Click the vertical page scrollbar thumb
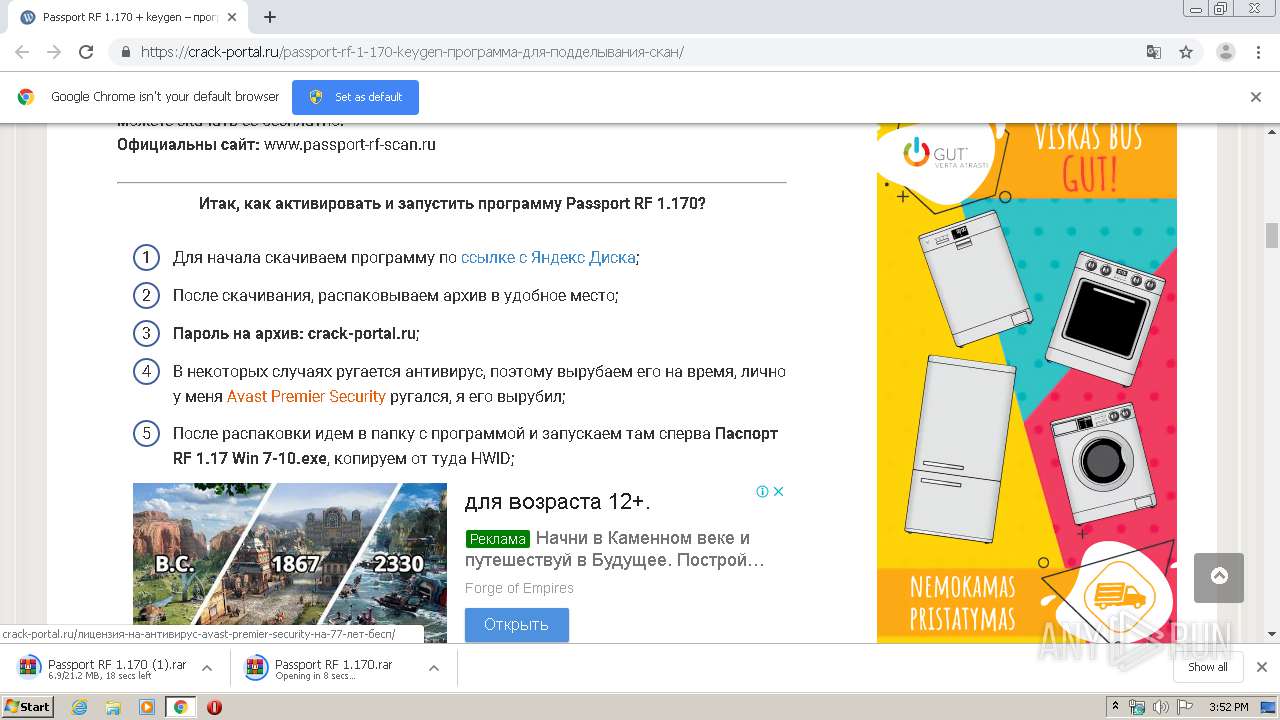 [1272, 235]
